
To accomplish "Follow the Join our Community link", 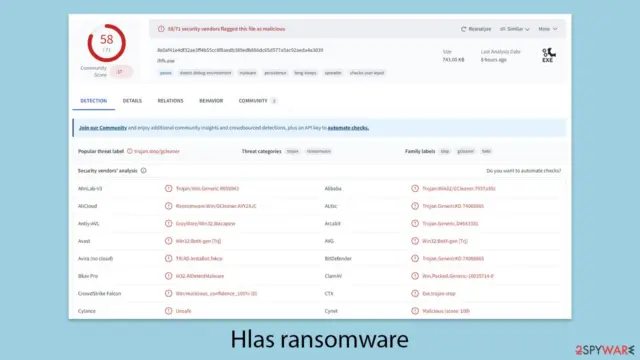I will pyautogui.click(x=103, y=128).
